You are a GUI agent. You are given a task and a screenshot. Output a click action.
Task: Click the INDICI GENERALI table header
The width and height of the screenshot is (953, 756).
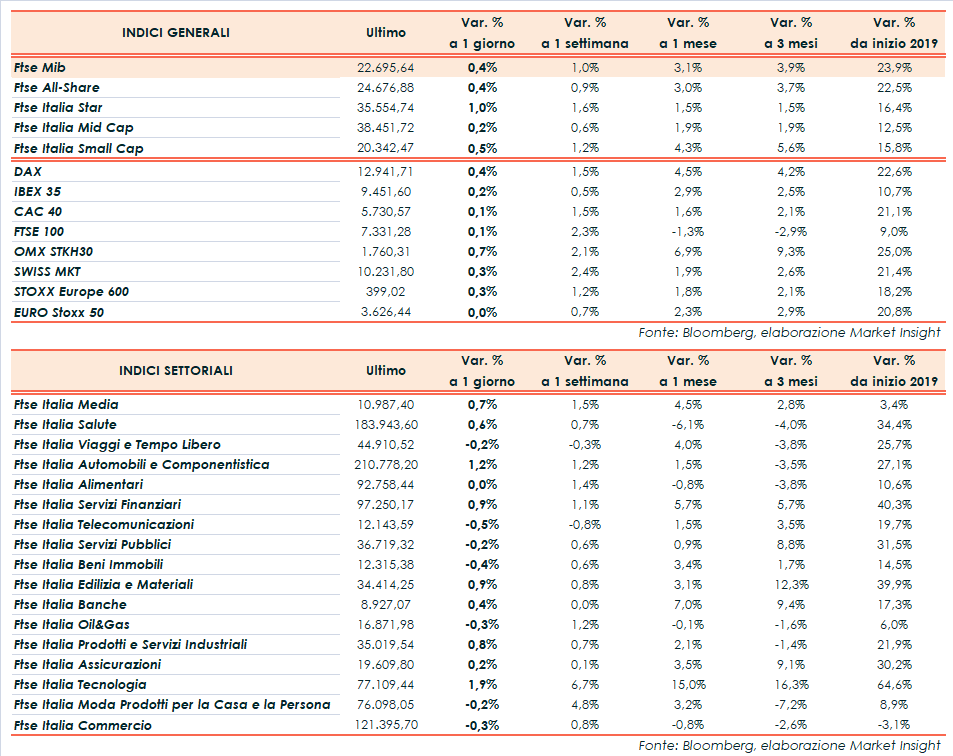click(x=176, y=32)
